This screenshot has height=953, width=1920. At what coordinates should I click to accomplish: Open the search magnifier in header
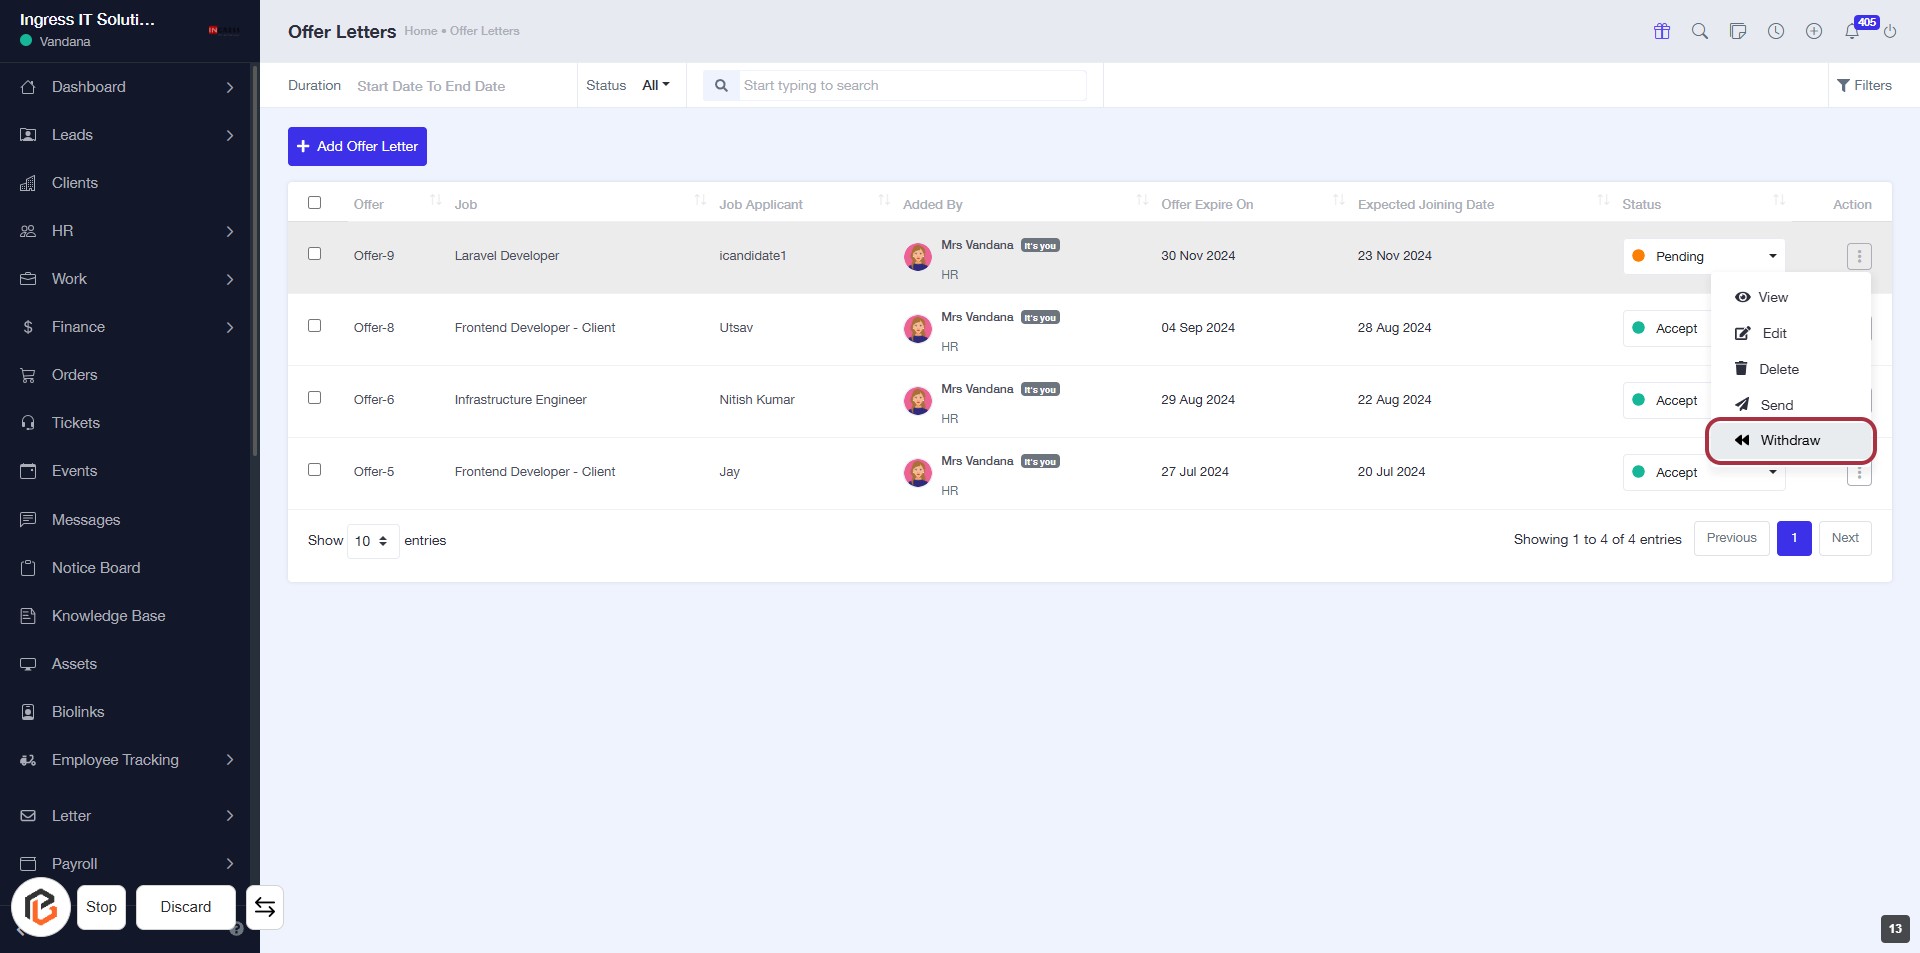pyautogui.click(x=1699, y=31)
